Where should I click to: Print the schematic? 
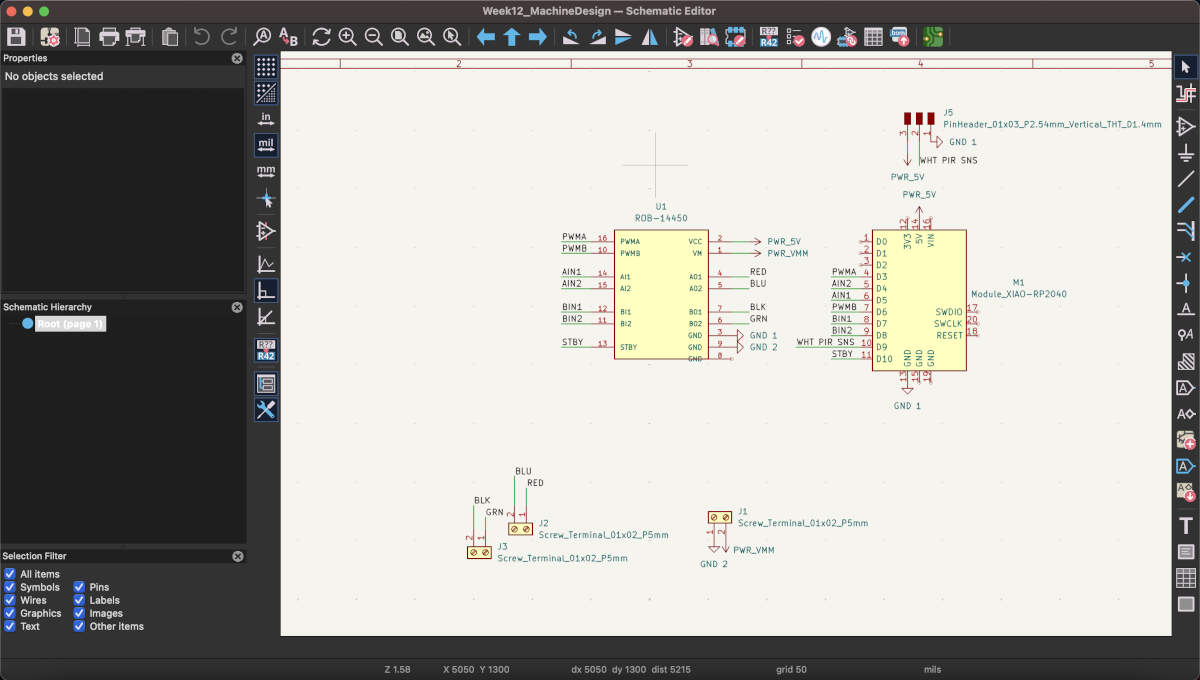coord(108,37)
